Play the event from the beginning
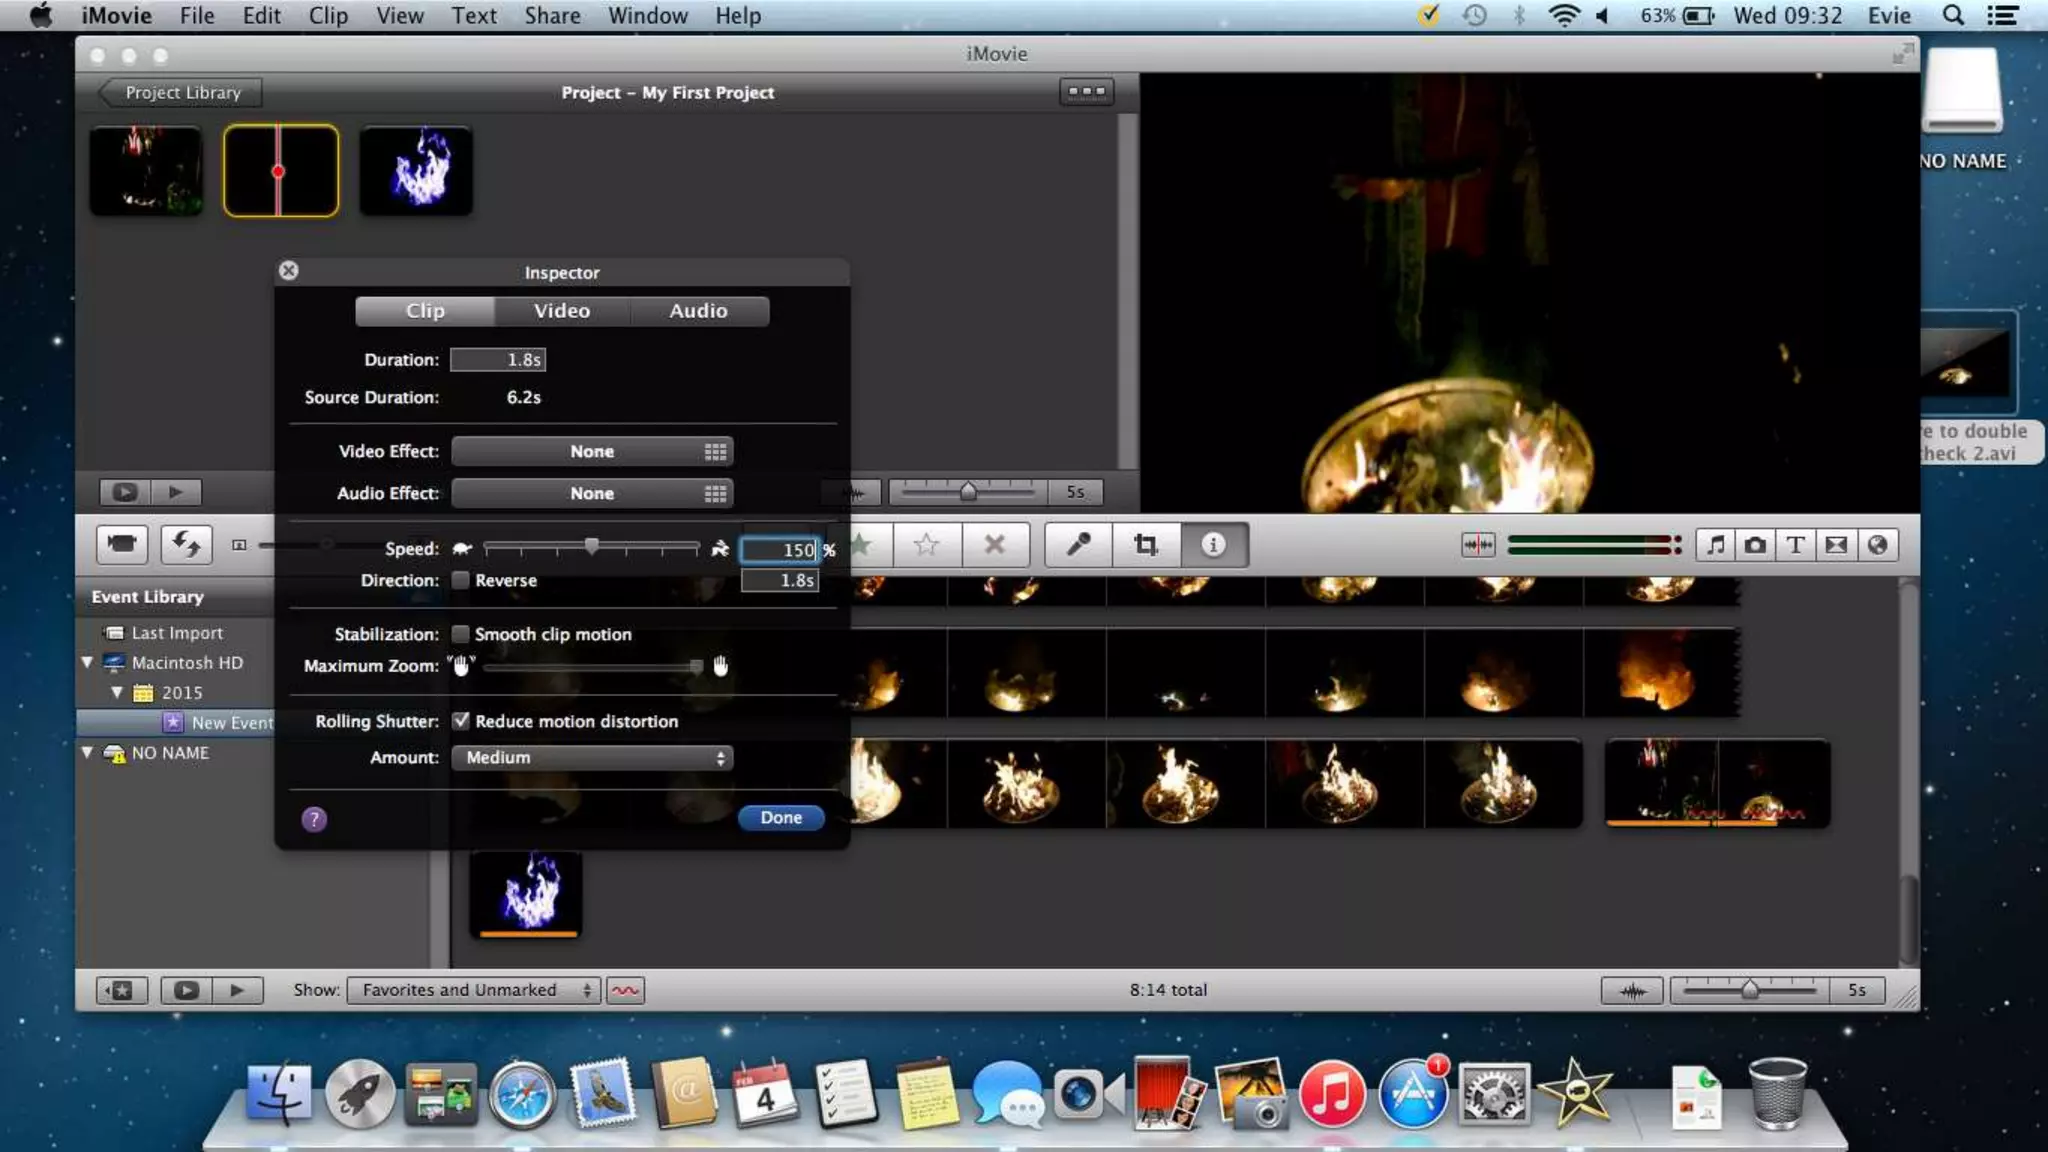 [x=238, y=990]
